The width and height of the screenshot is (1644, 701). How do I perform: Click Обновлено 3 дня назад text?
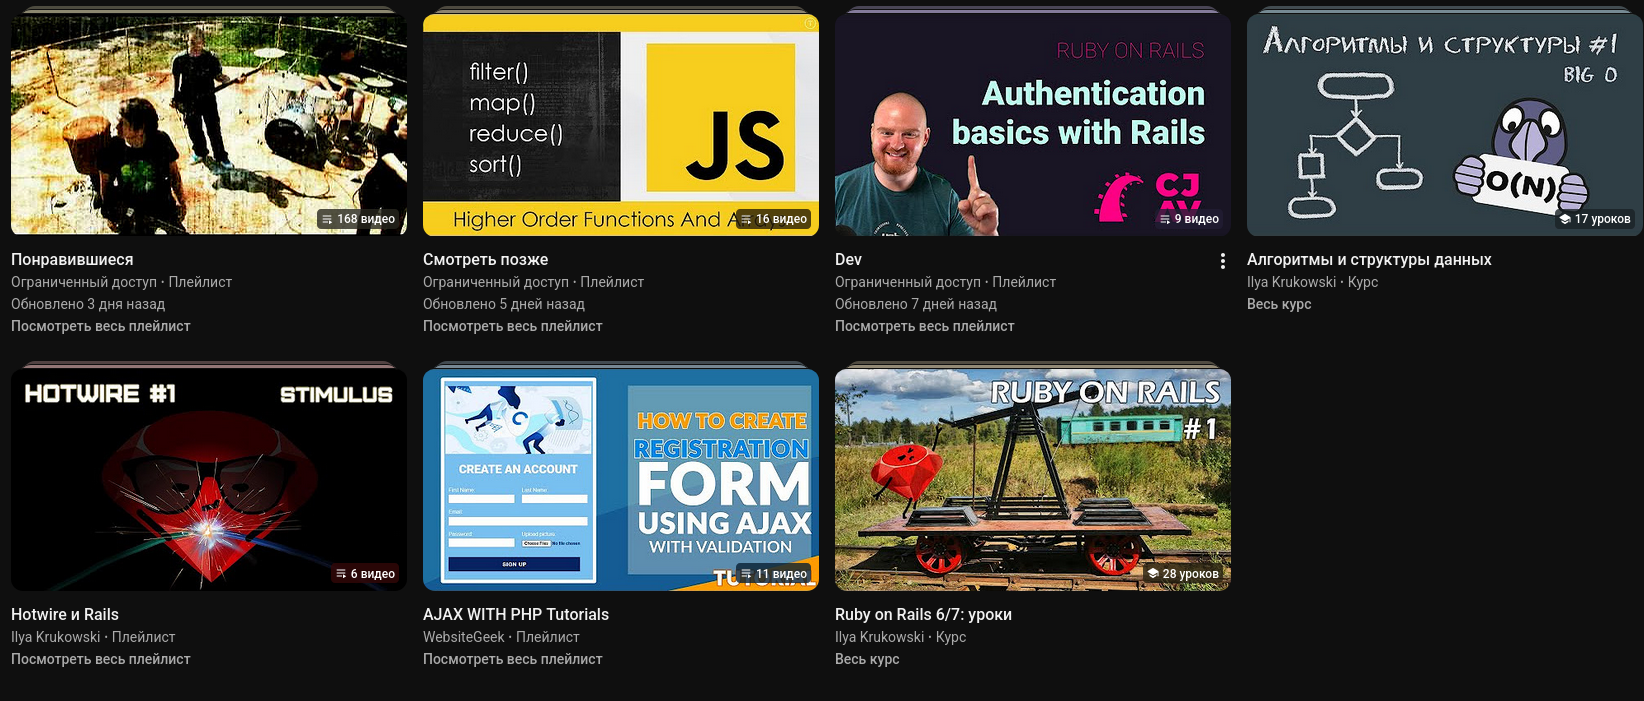(88, 304)
